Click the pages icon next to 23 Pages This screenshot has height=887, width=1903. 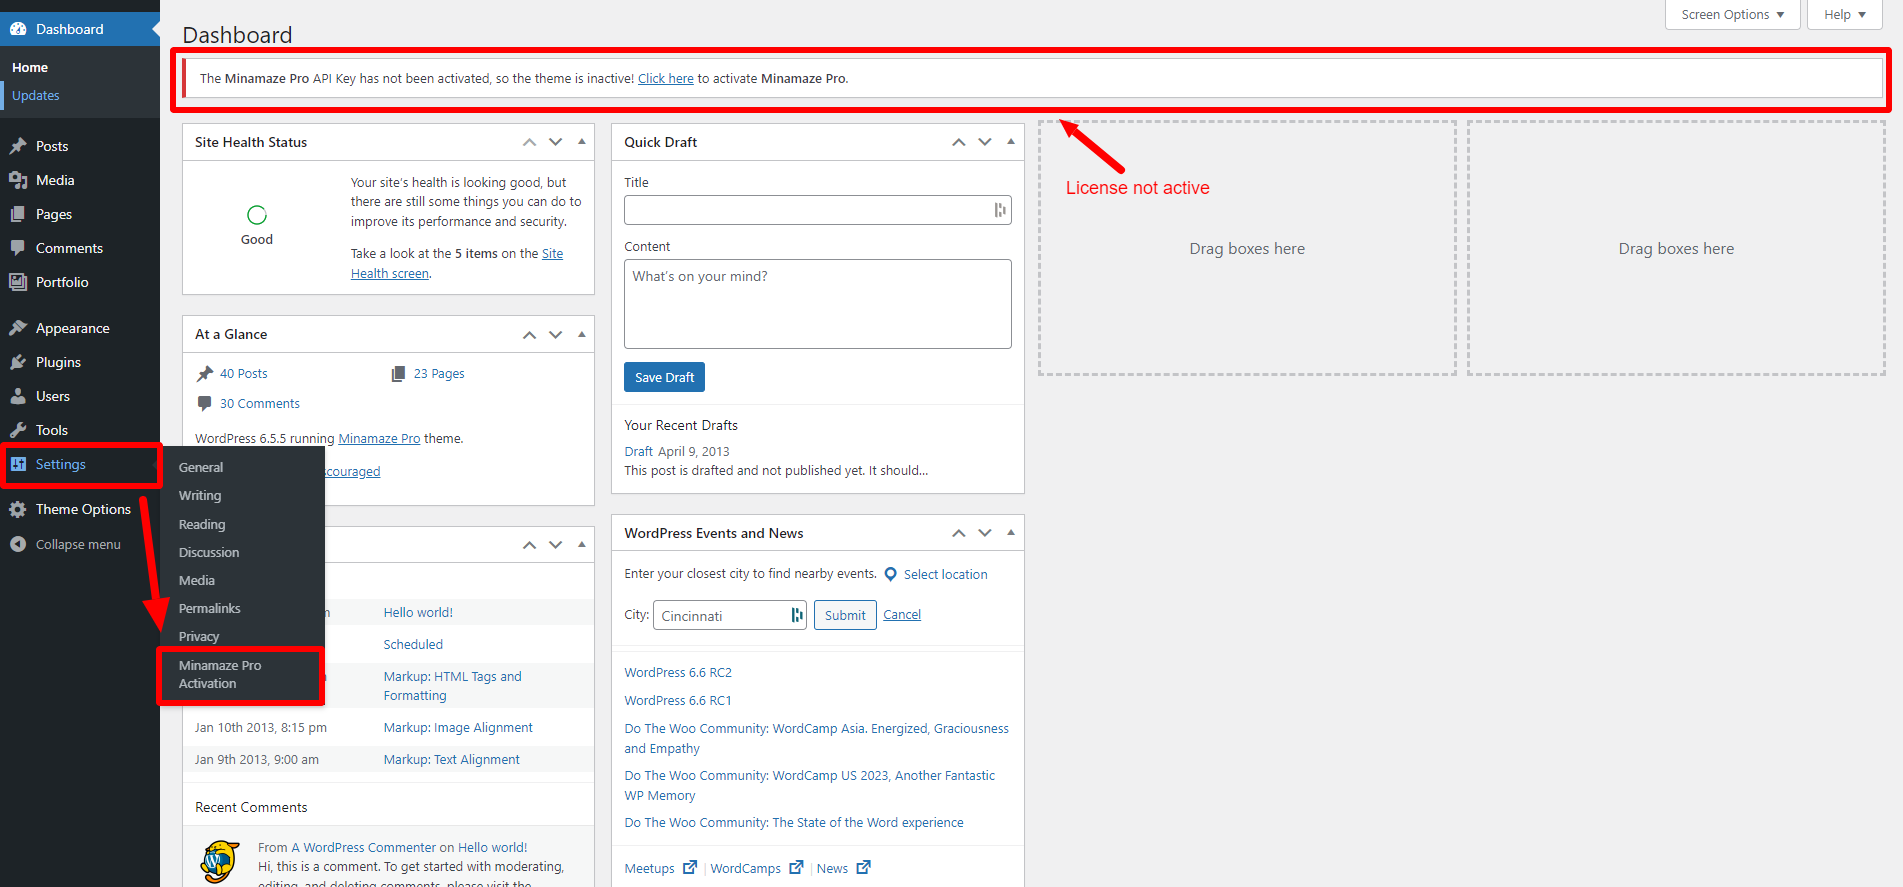point(398,374)
